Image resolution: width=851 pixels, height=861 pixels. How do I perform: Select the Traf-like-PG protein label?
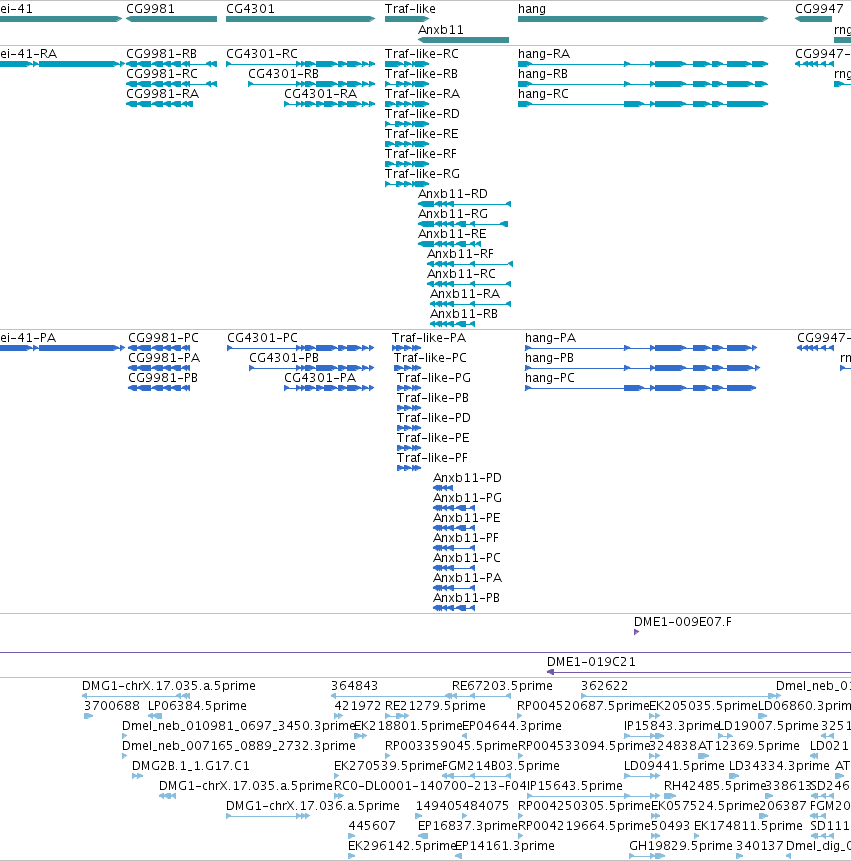click(x=434, y=378)
